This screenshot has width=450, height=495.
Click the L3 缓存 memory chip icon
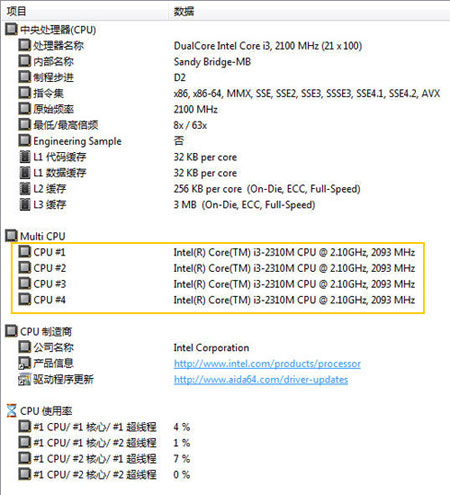tap(25, 204)
